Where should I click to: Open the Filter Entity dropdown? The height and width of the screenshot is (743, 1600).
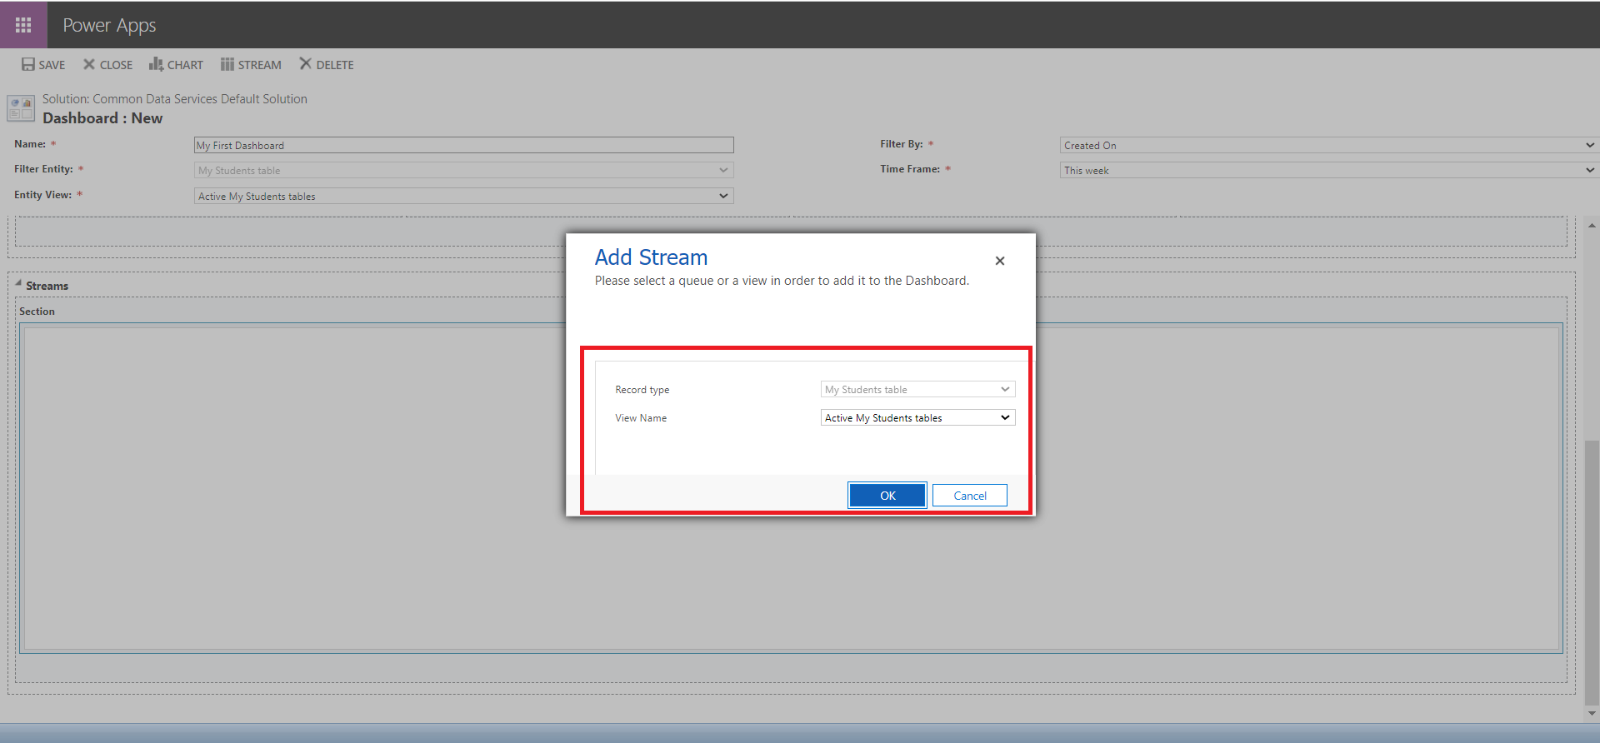click(463, 171)
